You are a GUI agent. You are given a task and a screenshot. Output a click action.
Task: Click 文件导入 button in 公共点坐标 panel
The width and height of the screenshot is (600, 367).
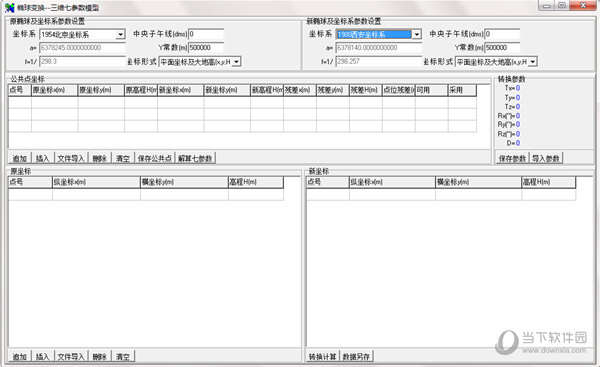pyautogui.click(x=71, y=158)
